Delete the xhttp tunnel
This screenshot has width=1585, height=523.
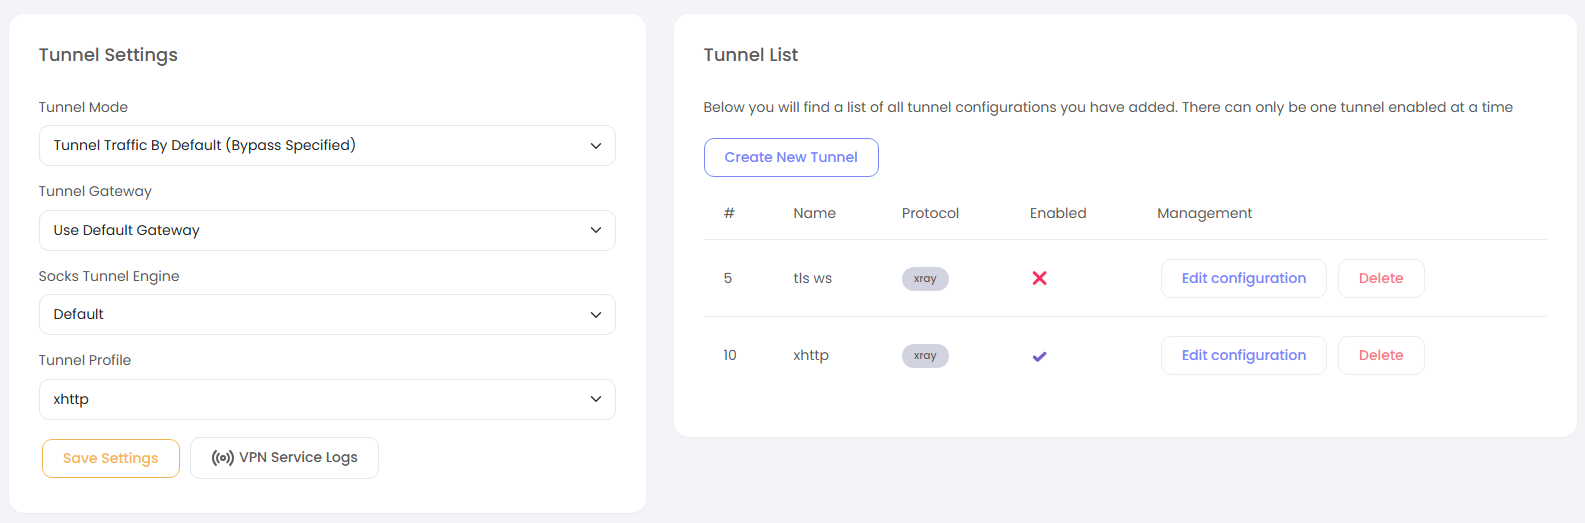click(1380, 356)
